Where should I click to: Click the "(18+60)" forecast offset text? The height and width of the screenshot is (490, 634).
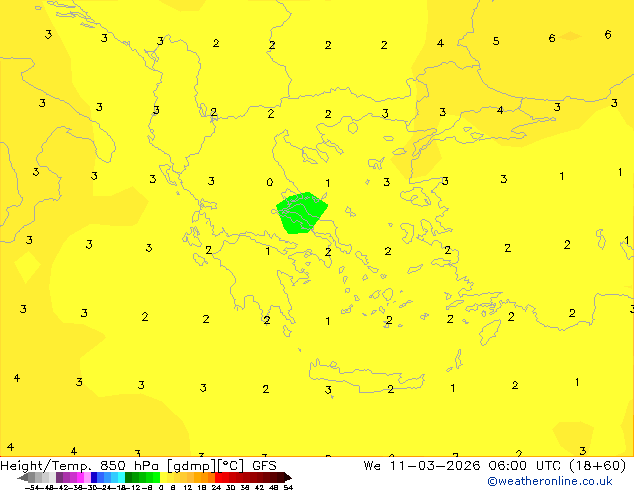[596, 465]
